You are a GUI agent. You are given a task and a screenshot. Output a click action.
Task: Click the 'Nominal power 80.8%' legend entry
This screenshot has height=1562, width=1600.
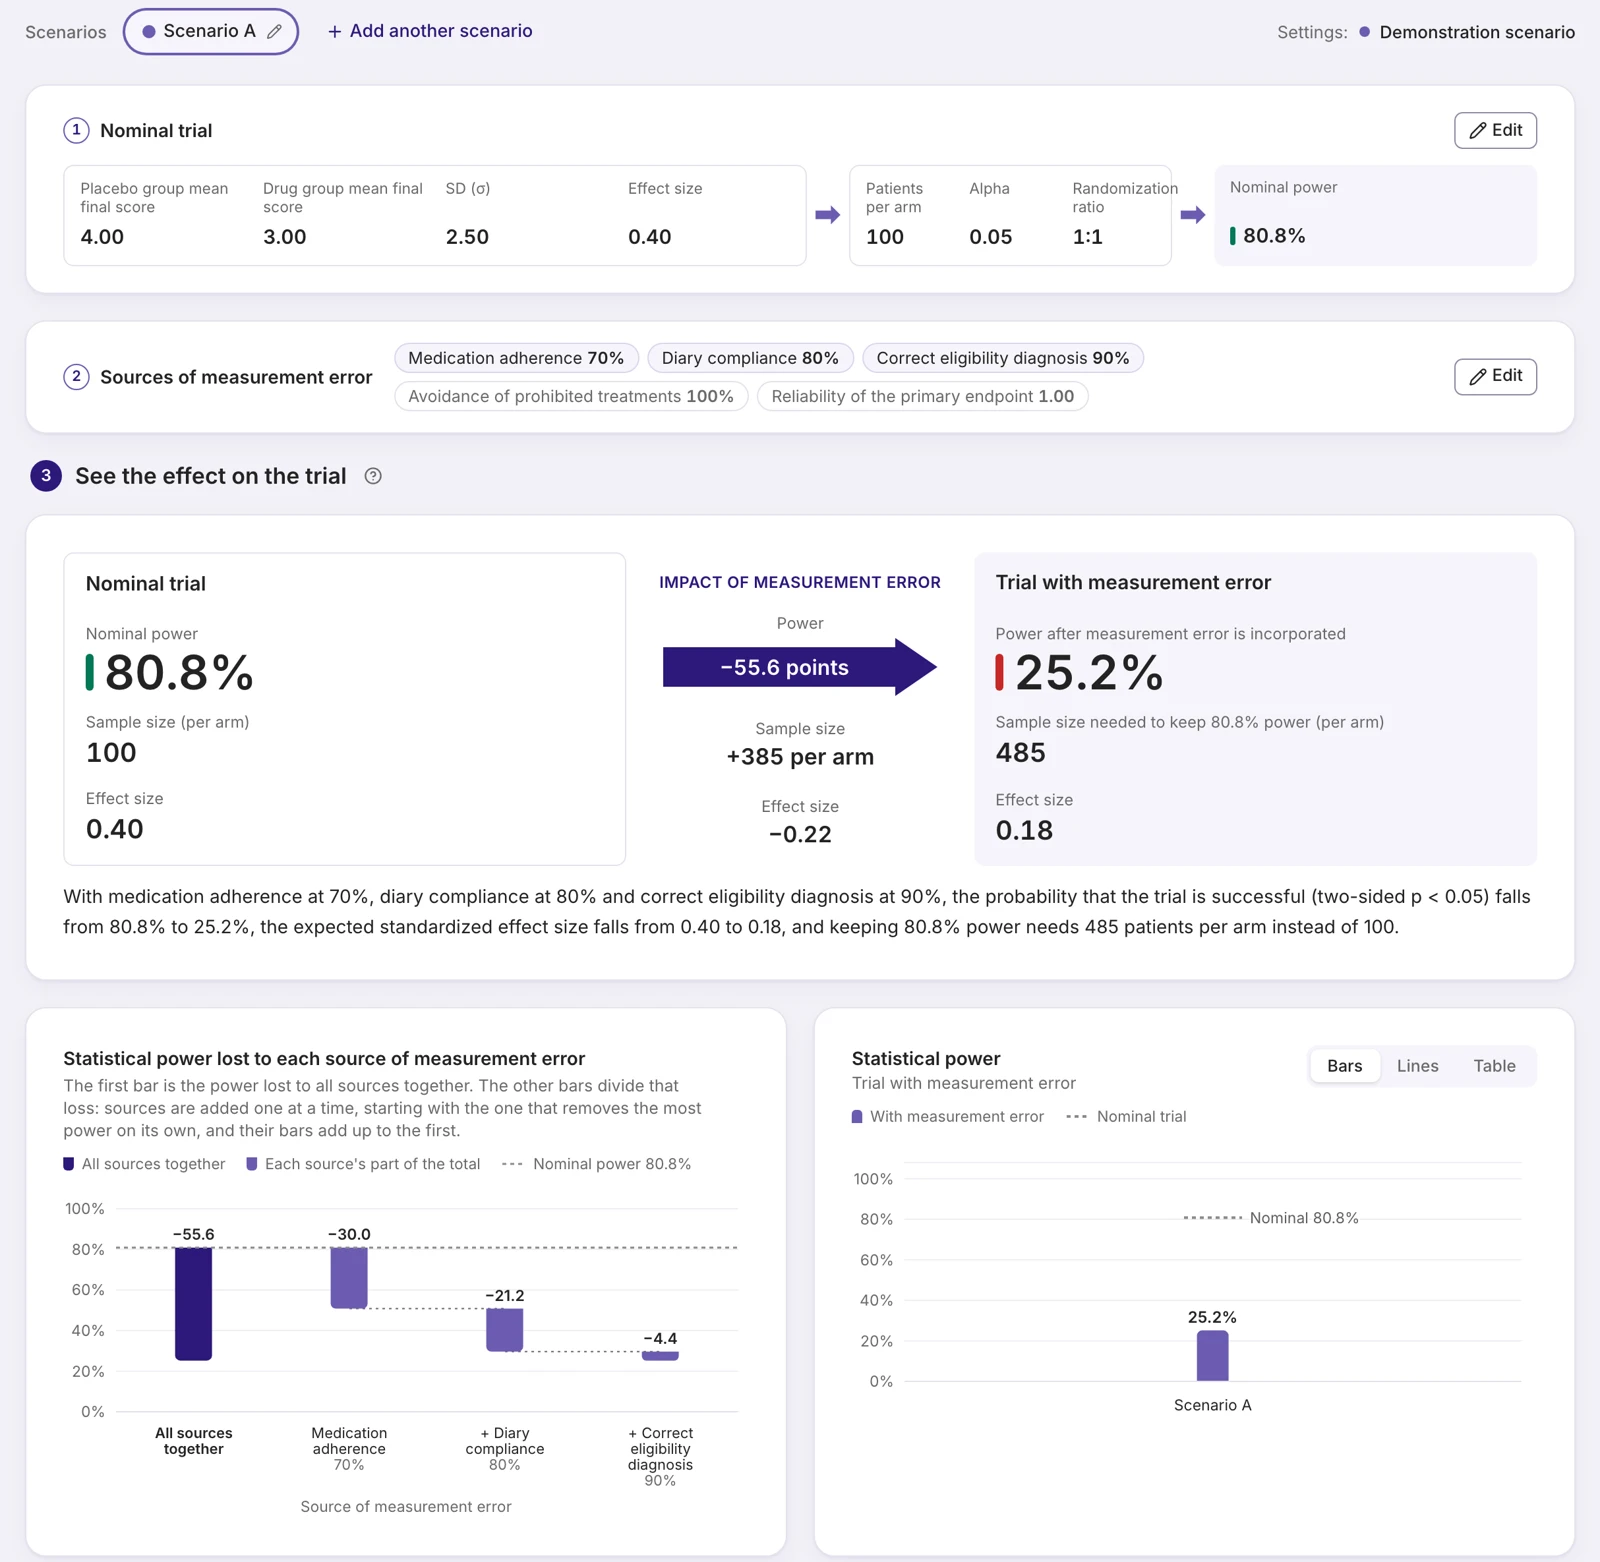(596, 1164)
